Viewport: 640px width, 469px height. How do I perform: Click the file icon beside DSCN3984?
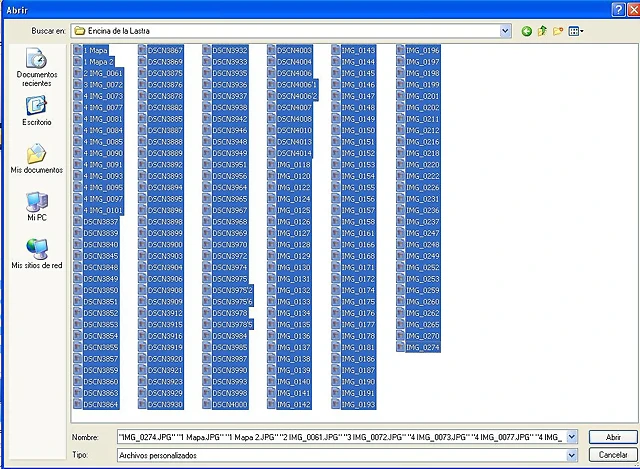(x=207, y=336)
